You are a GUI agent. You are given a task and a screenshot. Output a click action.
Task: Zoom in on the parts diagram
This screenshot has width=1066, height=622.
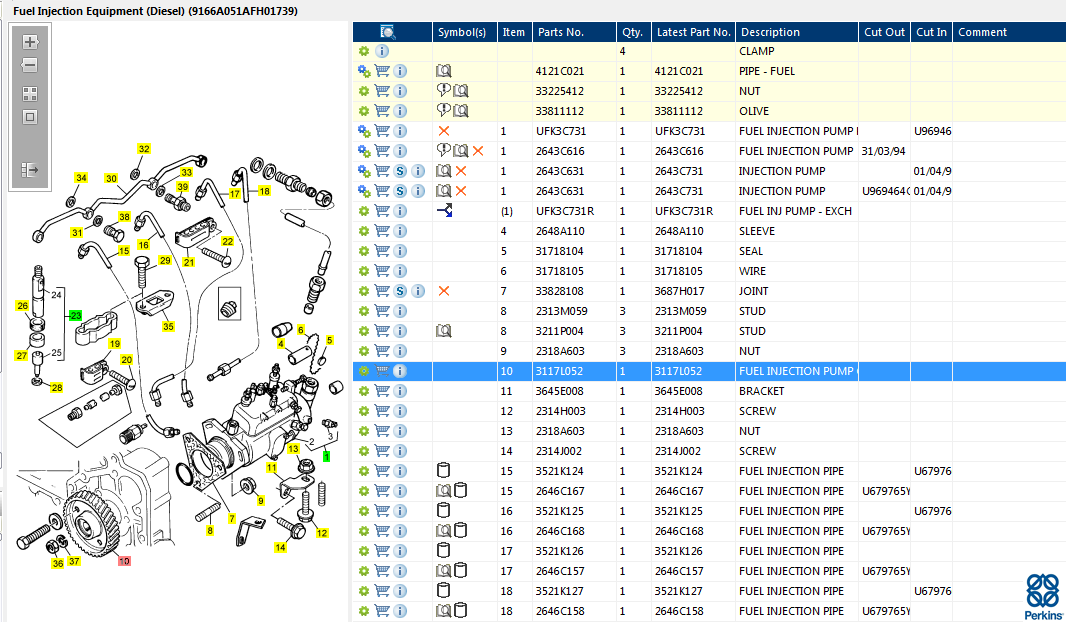pos(30,42)
